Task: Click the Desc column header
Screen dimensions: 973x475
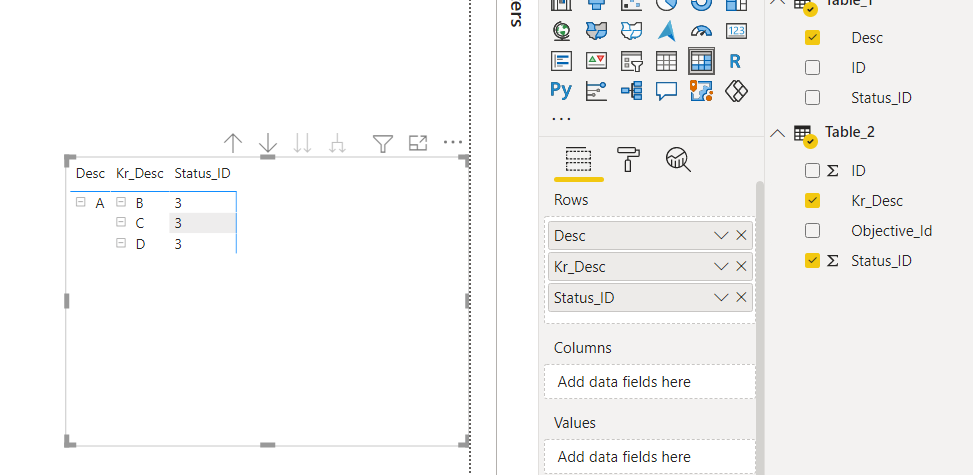Action: click(91, 173)
